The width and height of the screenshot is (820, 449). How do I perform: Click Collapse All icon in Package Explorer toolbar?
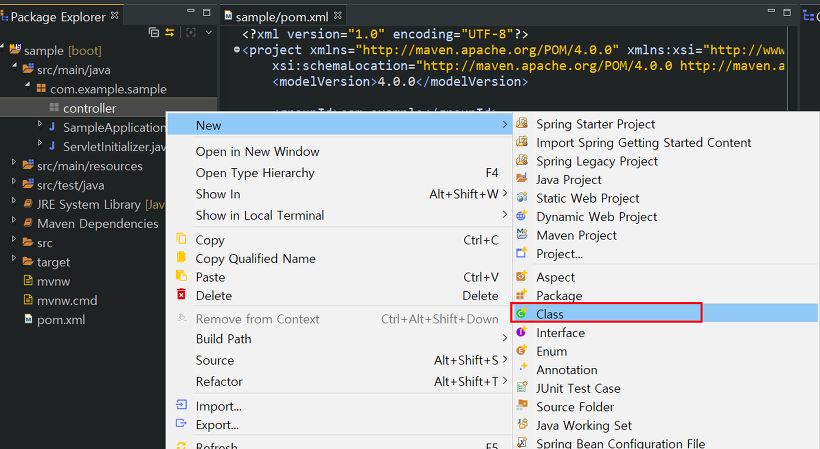click(154, 32)
